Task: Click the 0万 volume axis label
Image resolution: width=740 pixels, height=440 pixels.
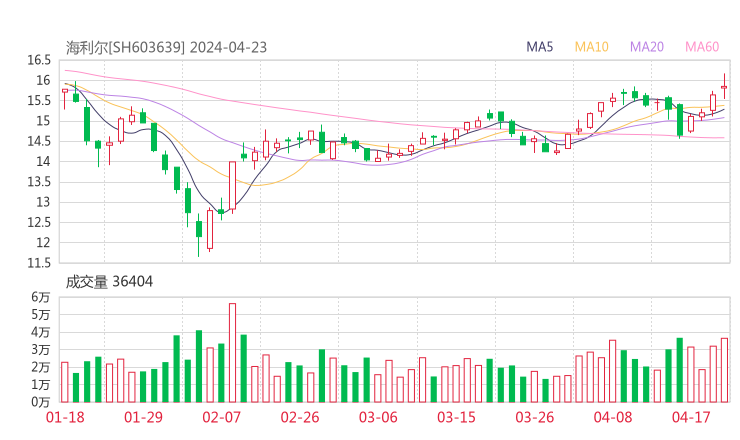Action: [41, 402]
